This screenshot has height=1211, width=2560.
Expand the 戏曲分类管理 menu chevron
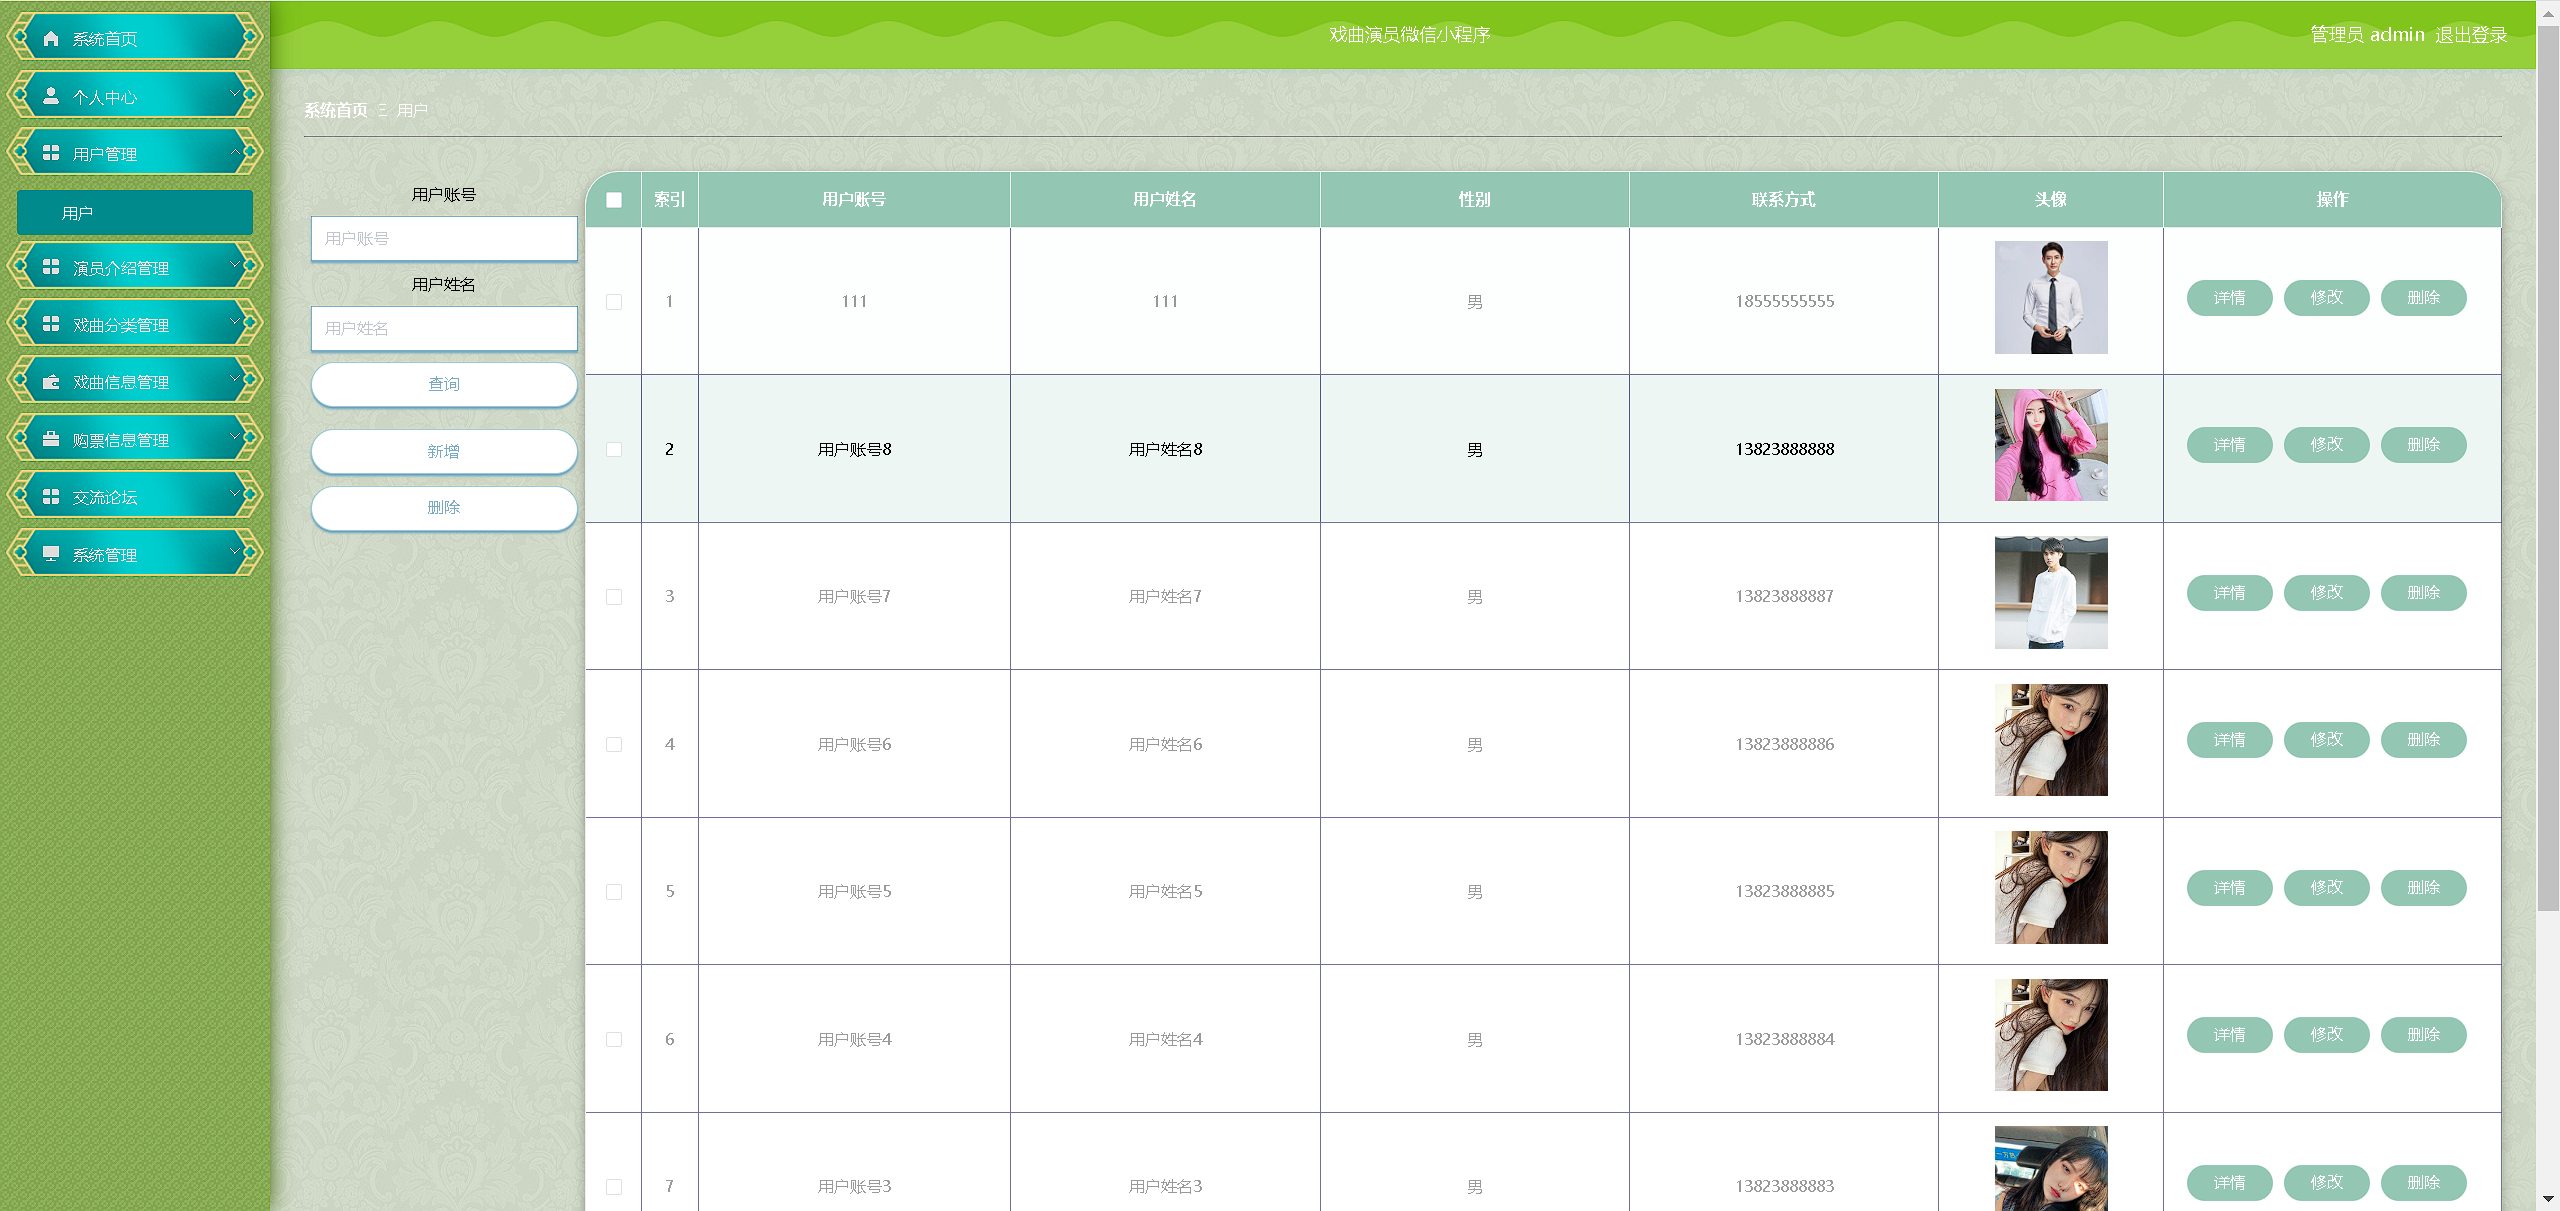[x=235, y=321]
